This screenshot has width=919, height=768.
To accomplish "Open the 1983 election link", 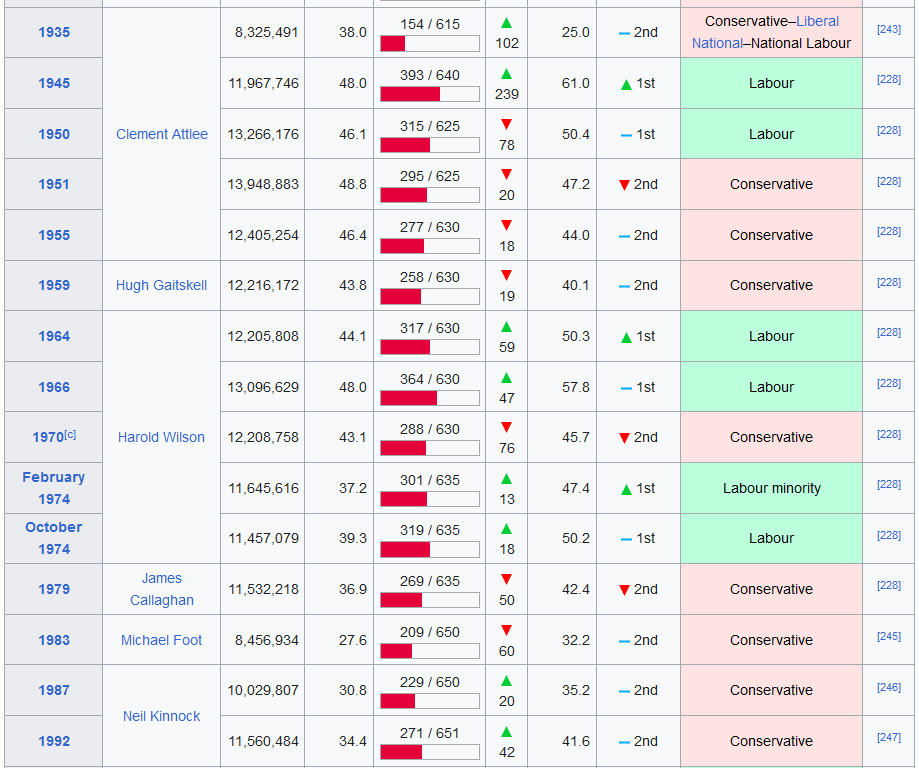I will (x=54, y=640).
